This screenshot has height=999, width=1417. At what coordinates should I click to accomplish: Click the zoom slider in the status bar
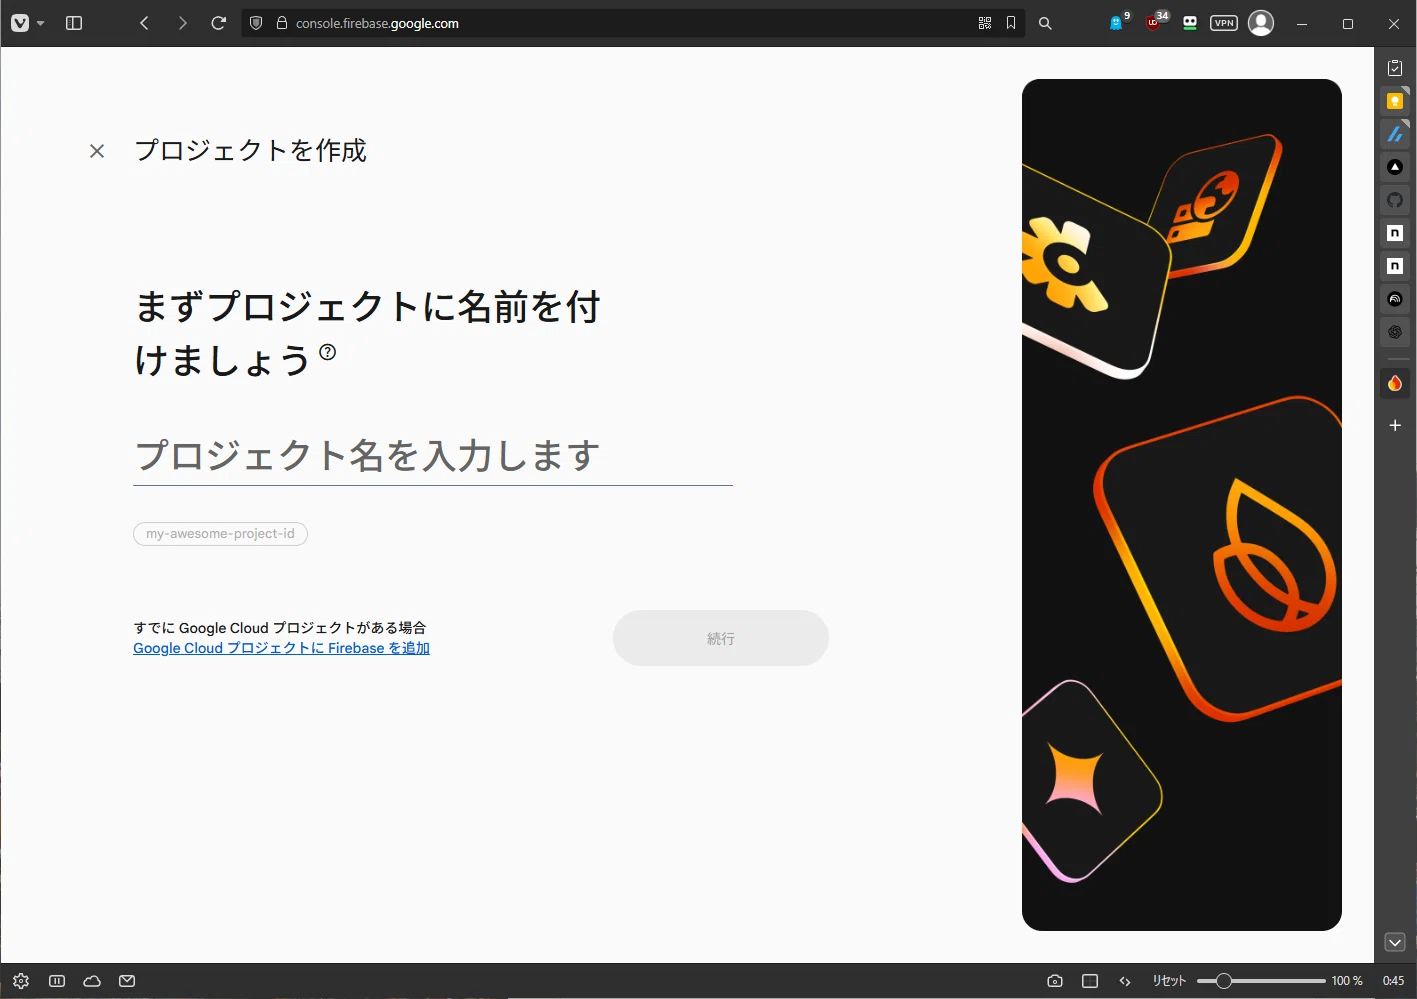1261,981
